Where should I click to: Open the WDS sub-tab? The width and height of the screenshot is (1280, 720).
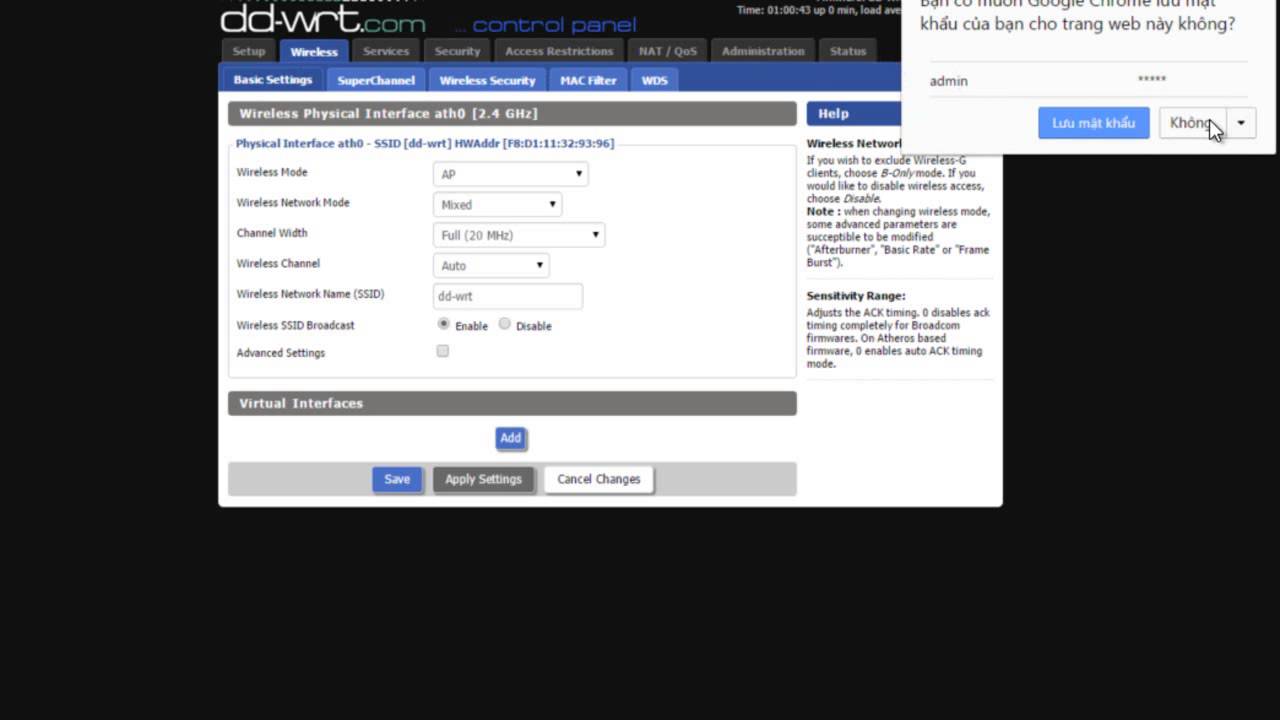point(654,80)
